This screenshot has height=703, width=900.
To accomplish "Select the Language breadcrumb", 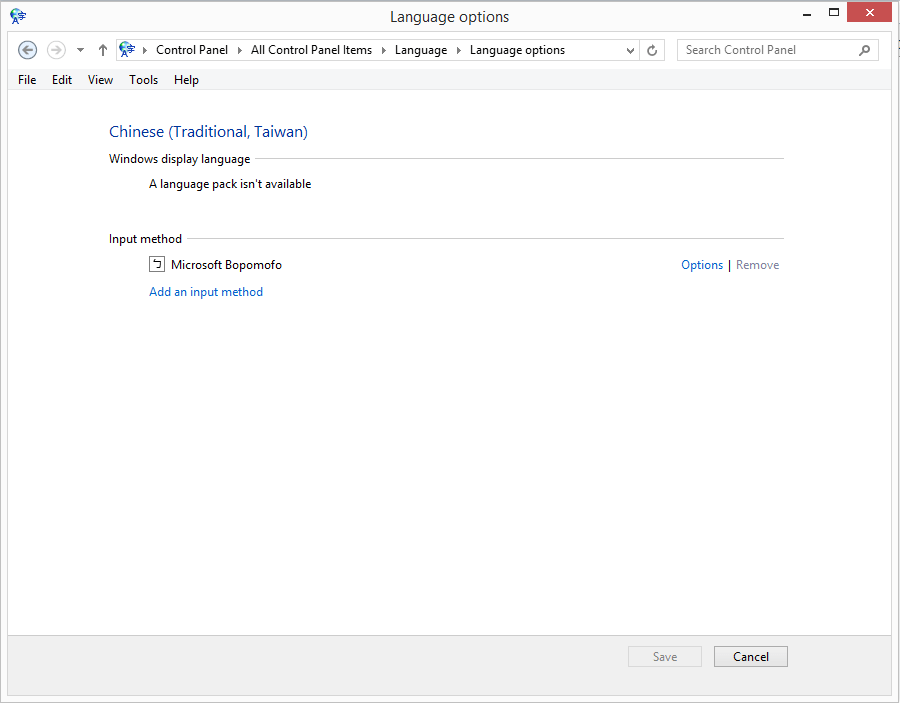I will point(421,51).
